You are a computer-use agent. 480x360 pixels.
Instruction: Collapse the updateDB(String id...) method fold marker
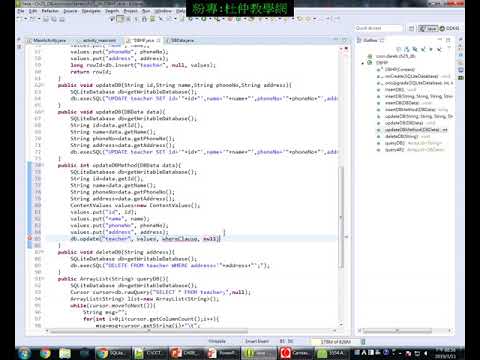click(x=43, y=85)
